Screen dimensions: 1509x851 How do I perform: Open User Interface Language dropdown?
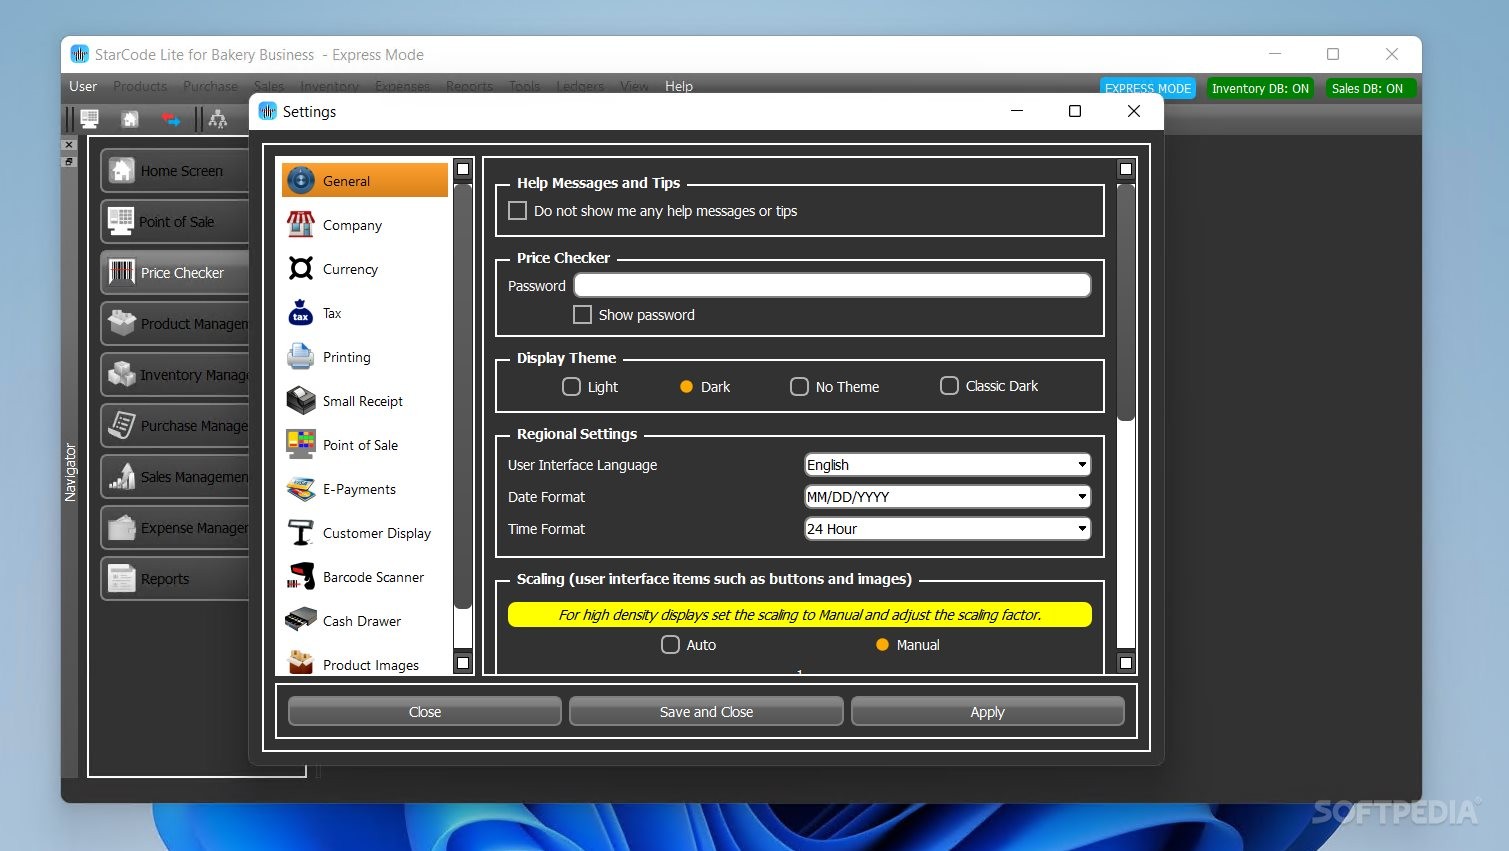pos(947,465)
